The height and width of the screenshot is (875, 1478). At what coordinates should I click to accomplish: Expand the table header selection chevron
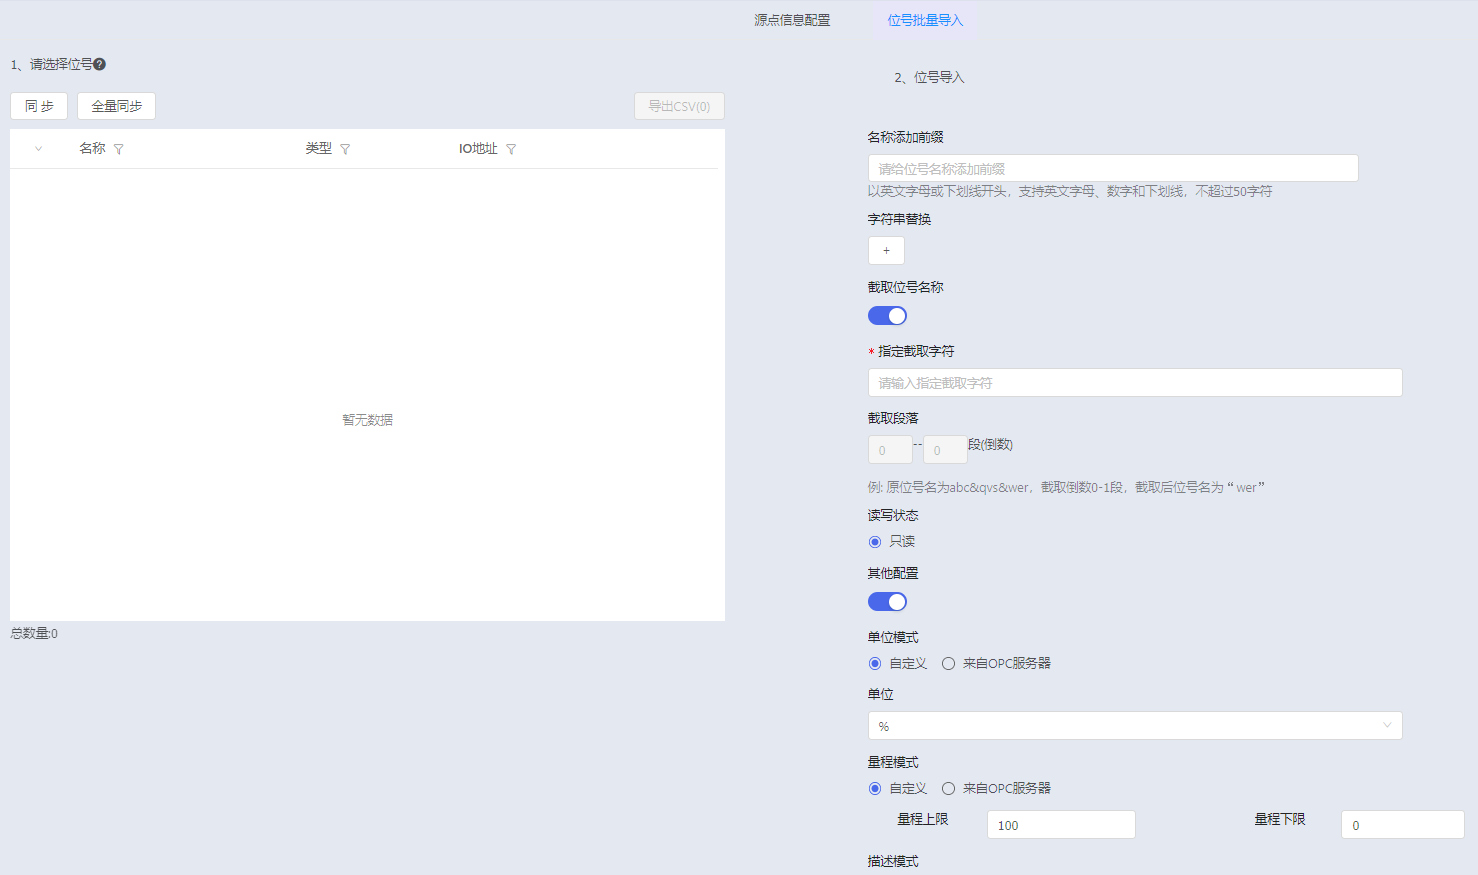point(38,149)
